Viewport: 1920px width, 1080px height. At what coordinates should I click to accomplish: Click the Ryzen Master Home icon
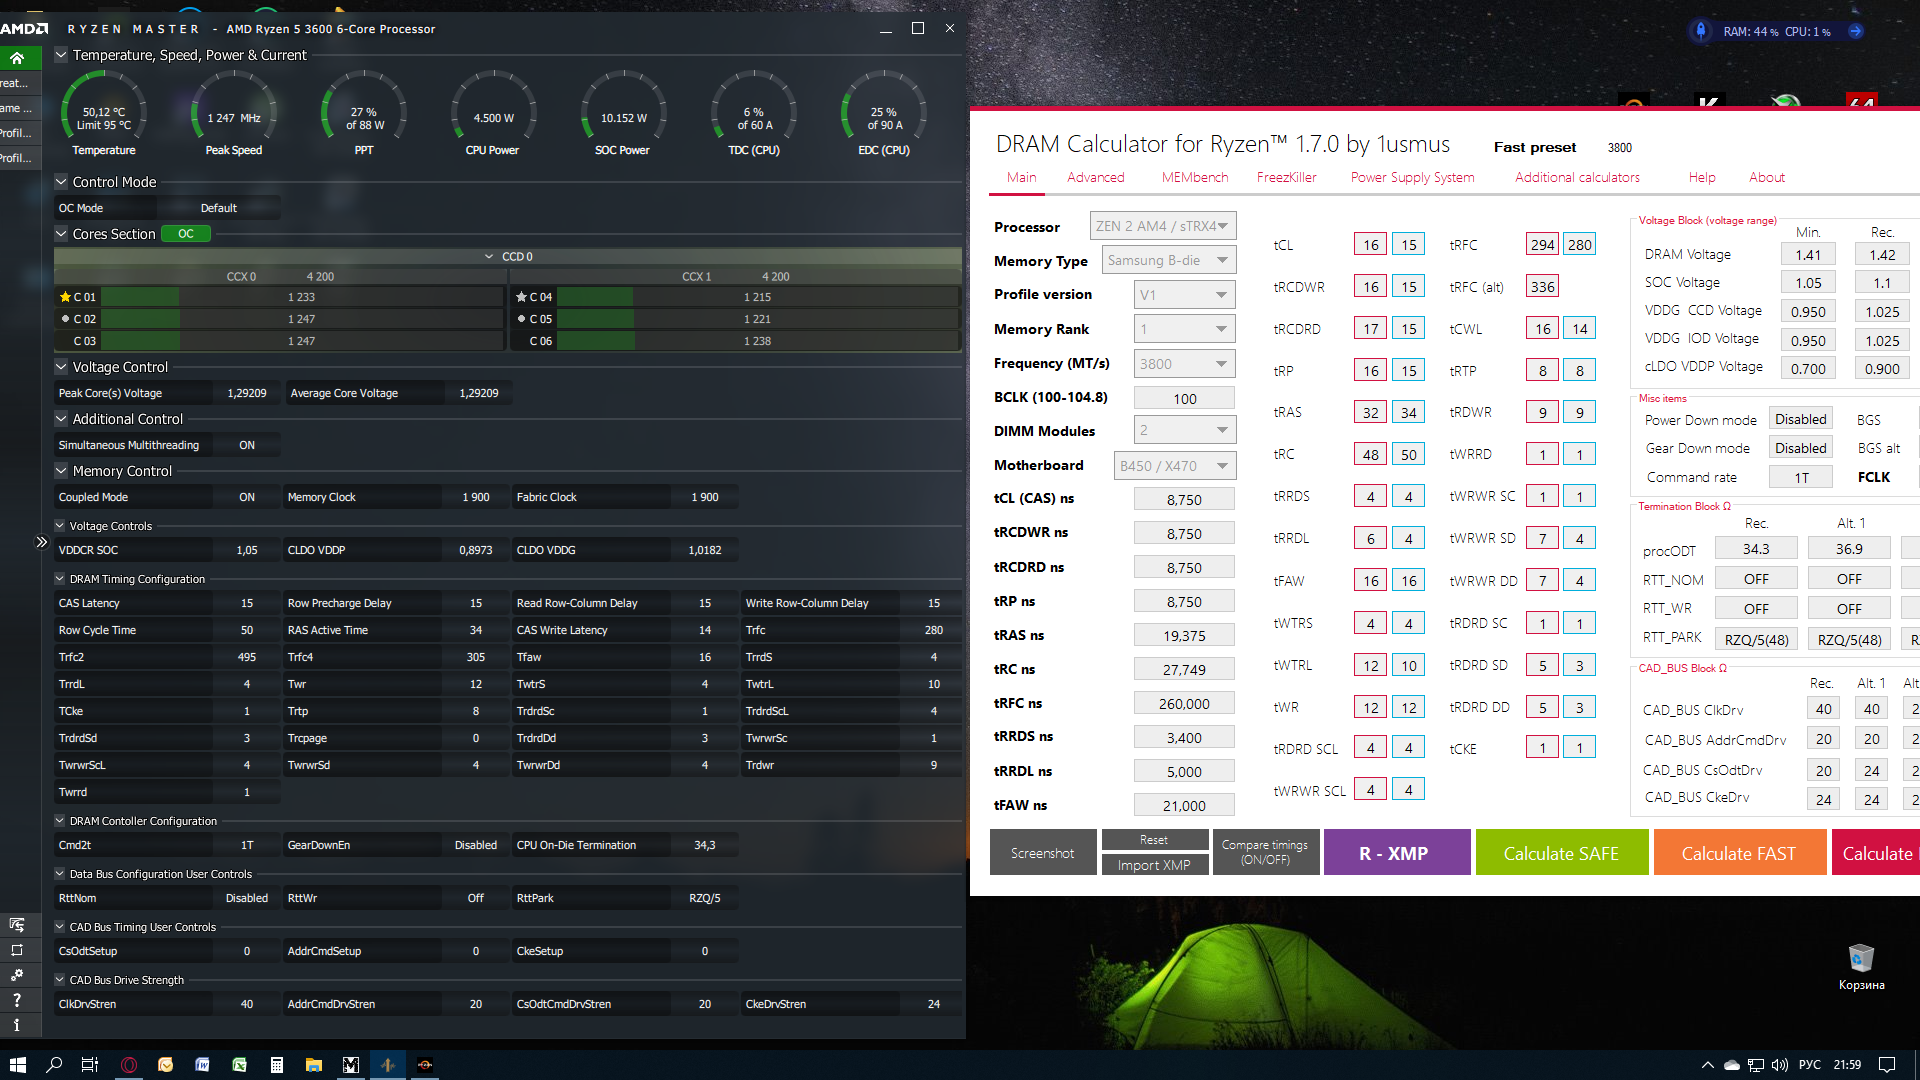[17, 58]
